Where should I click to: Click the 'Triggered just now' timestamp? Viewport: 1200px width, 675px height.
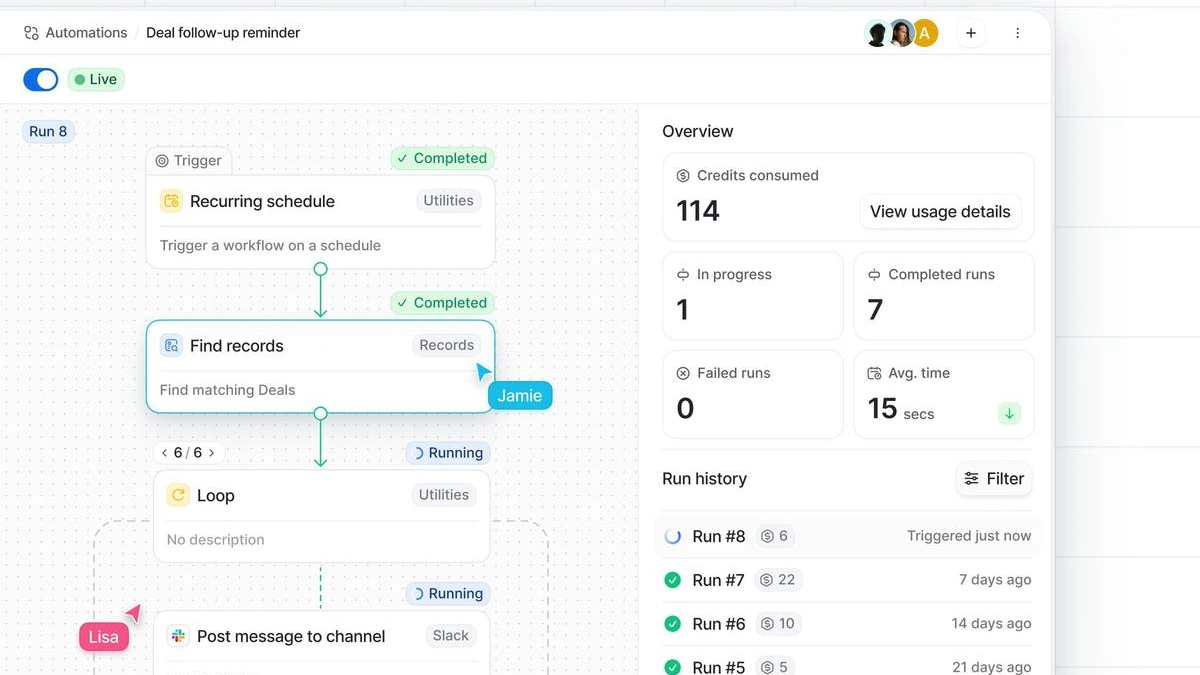(x=969, y=536)
